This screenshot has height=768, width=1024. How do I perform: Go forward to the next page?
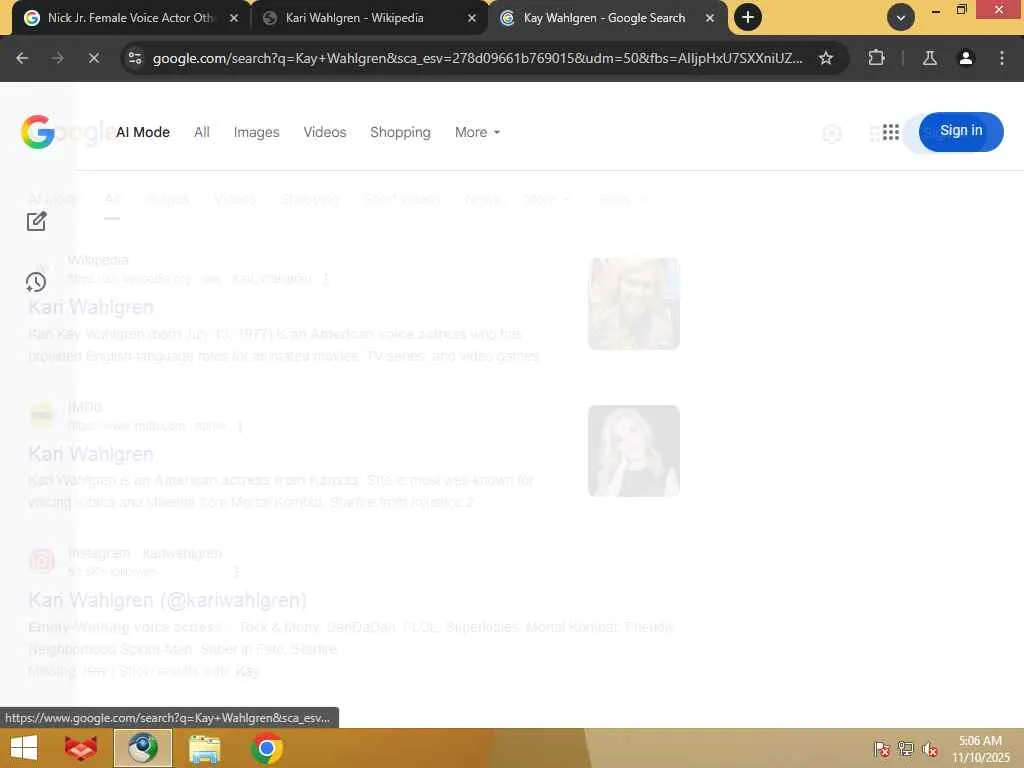[x=57, y=58]
